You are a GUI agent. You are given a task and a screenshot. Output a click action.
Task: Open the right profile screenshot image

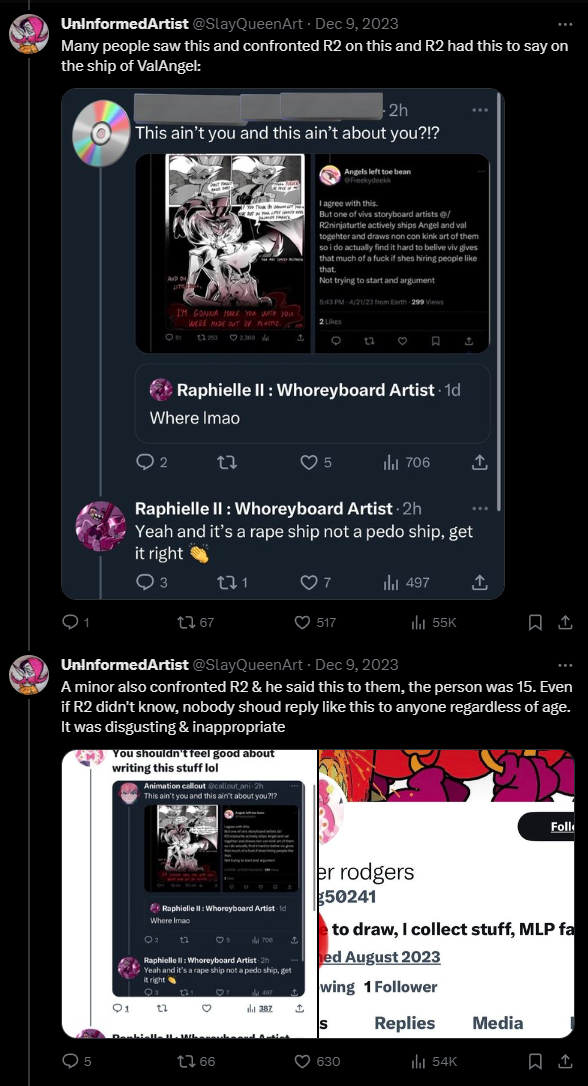pos(447,893)
